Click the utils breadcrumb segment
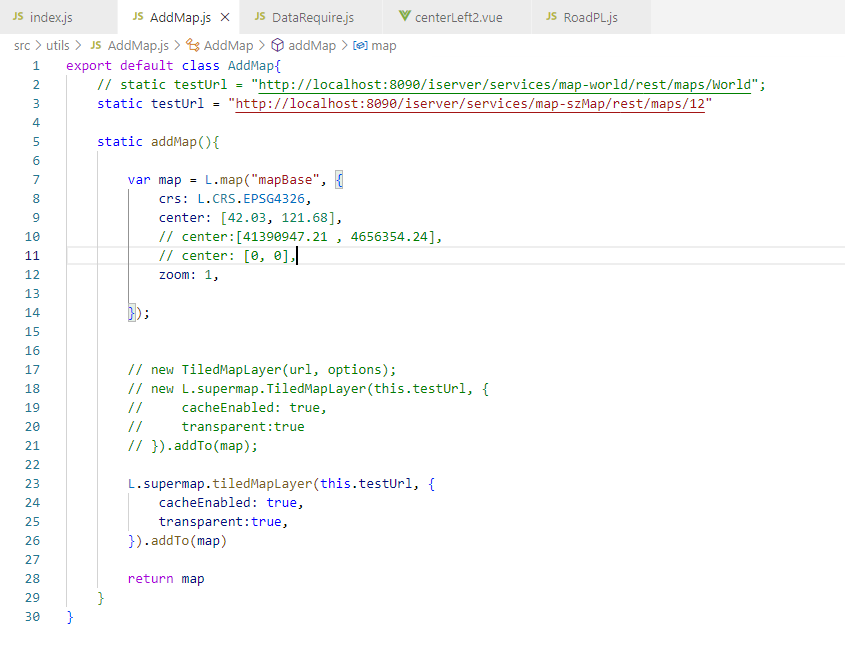 [58, 46]
